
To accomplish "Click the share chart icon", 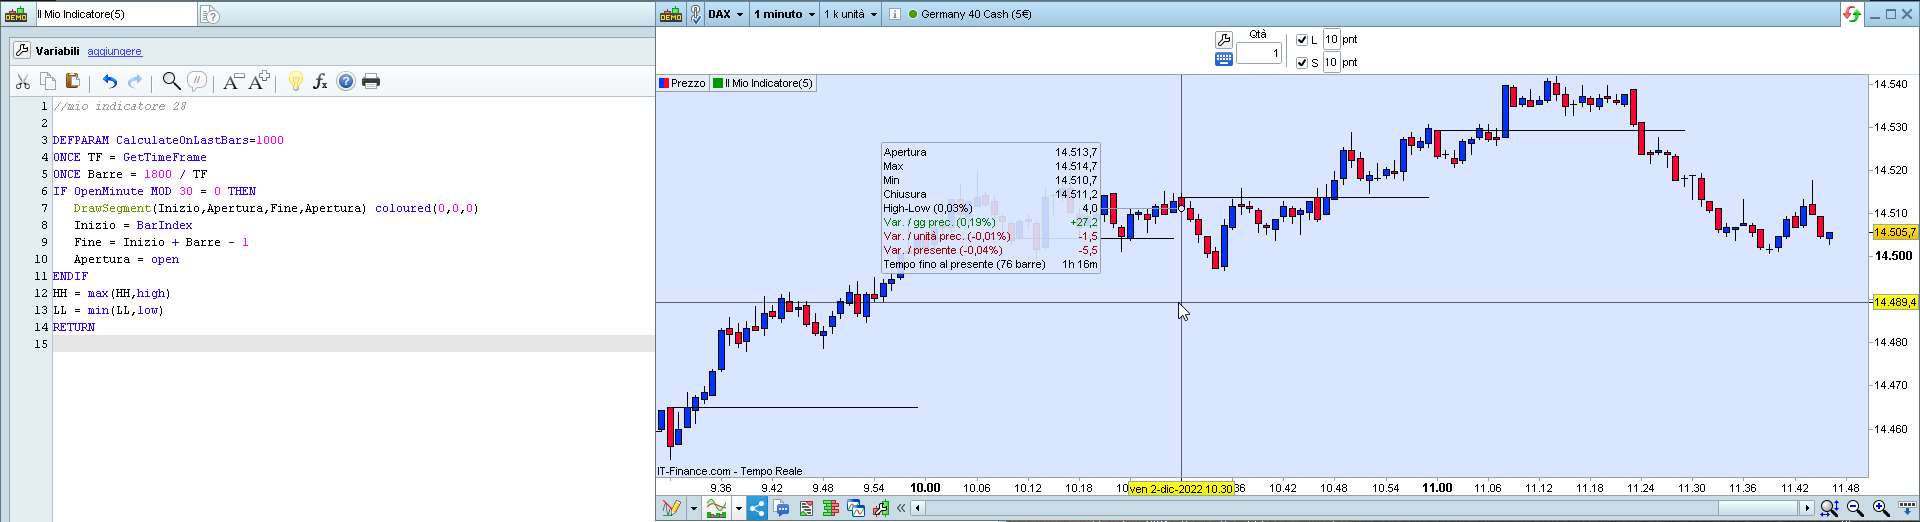I will point(757,509).
